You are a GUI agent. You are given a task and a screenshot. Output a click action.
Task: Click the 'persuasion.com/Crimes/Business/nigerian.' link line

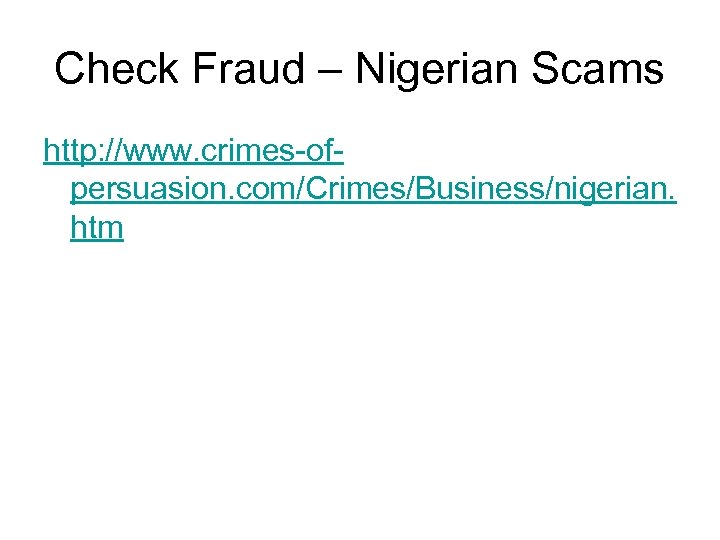pos(372,190)
